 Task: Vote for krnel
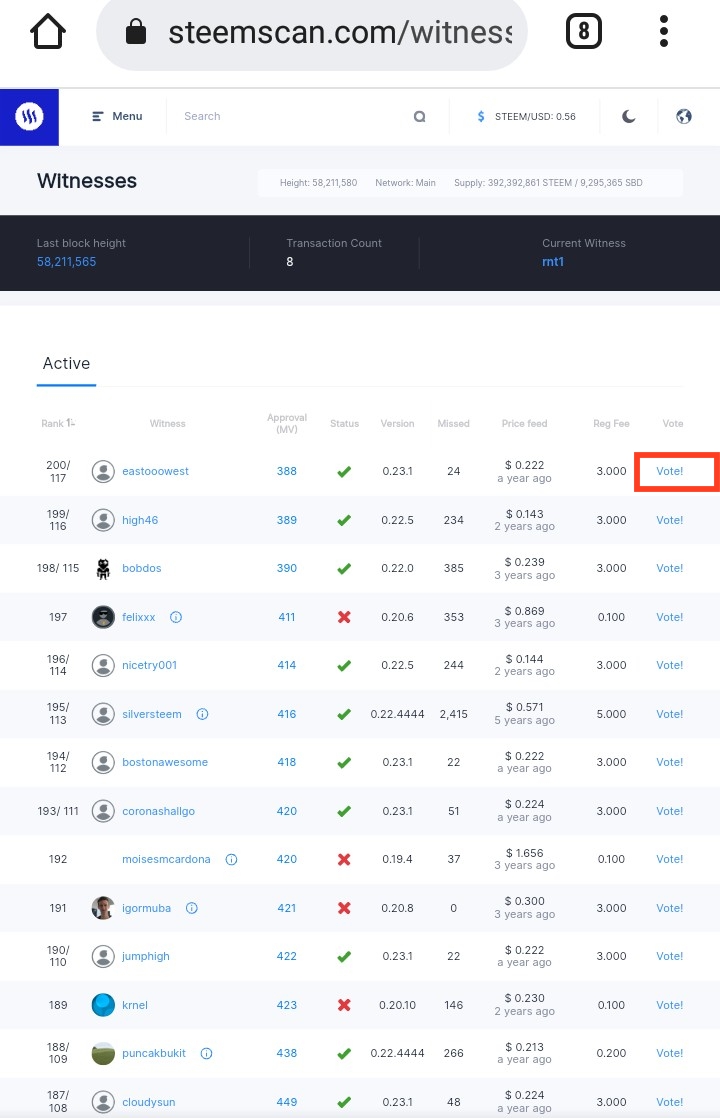coord(669,1005)
